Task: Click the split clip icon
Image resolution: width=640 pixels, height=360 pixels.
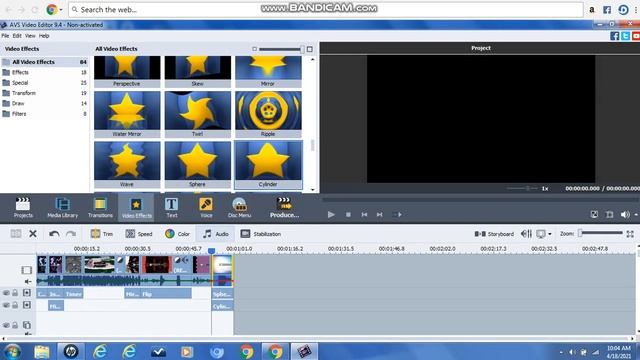Action: point(16,234)
